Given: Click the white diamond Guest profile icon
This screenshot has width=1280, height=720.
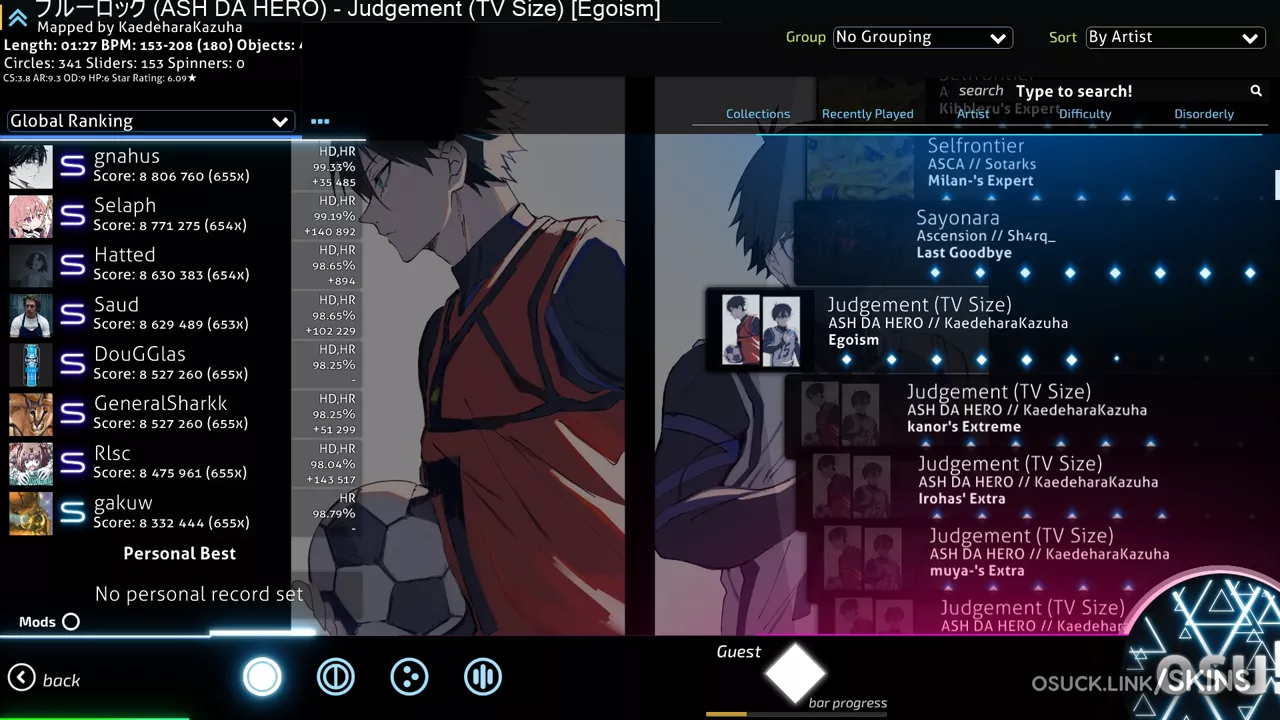Looking at the screenshot, I should click(x=795, y=673).
